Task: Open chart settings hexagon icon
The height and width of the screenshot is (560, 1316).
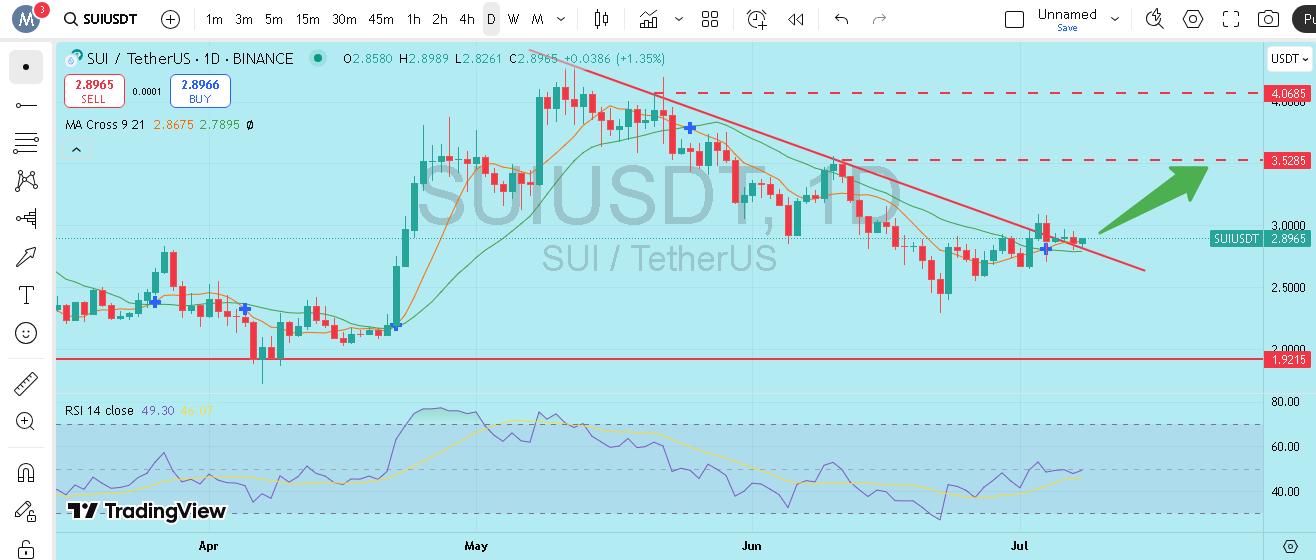Action: tap(1193, 19)
